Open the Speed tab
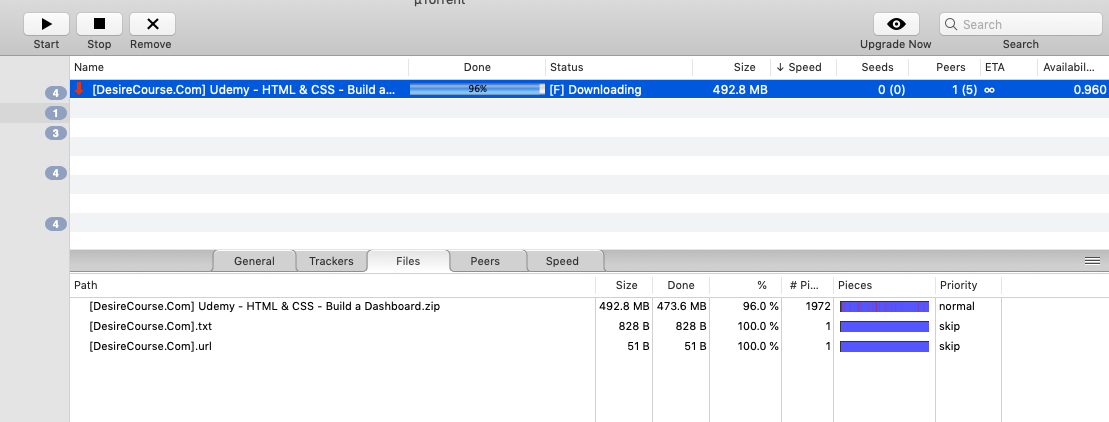 point(562,261)
